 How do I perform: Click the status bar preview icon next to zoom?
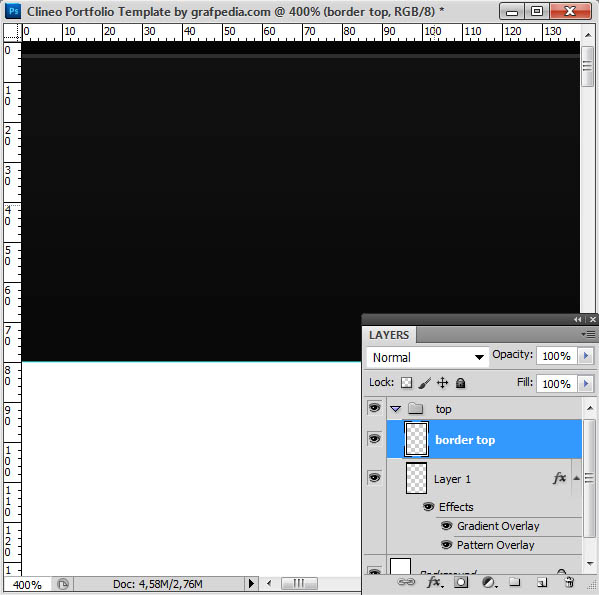tap(63, 584)
